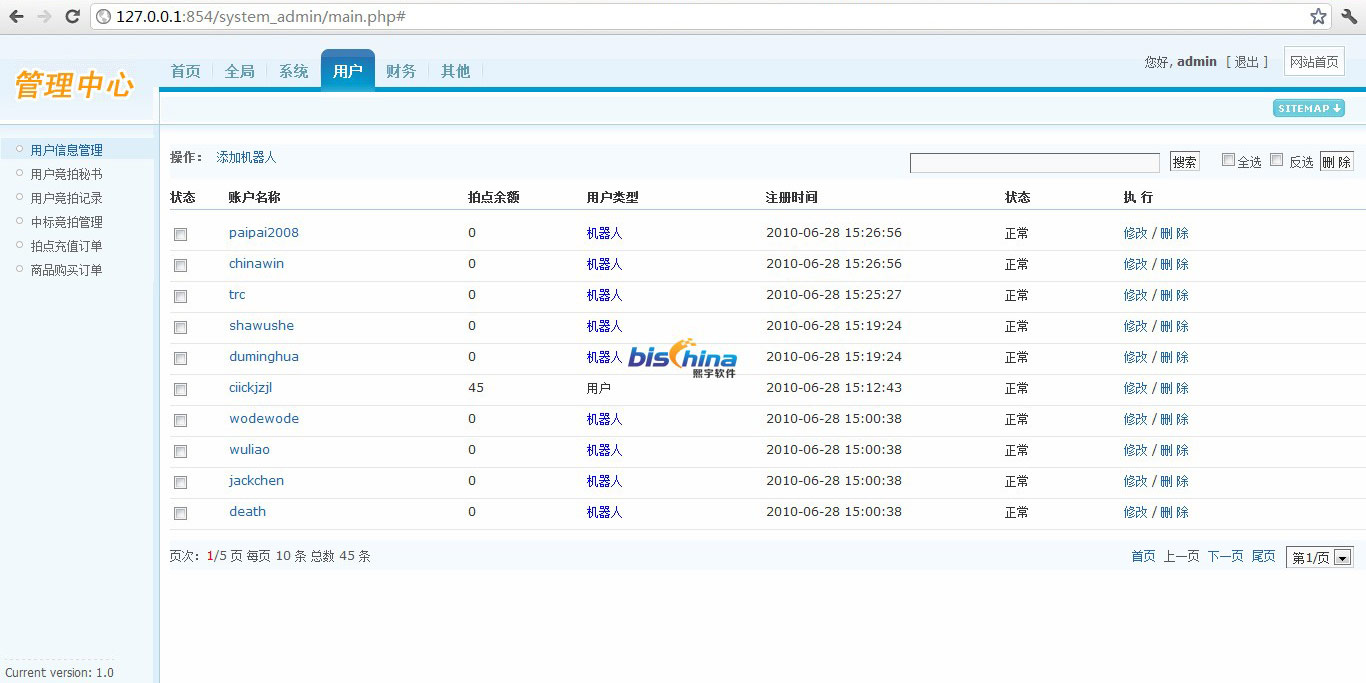Click the browser forward arrow
This screenshot has height=683, width=1366.
[x=44, y=16]
